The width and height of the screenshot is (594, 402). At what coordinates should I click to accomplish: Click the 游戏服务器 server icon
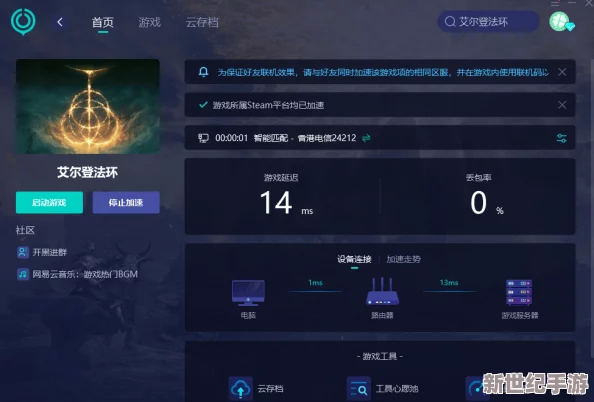pyautogui.click(x=519, y=292)
